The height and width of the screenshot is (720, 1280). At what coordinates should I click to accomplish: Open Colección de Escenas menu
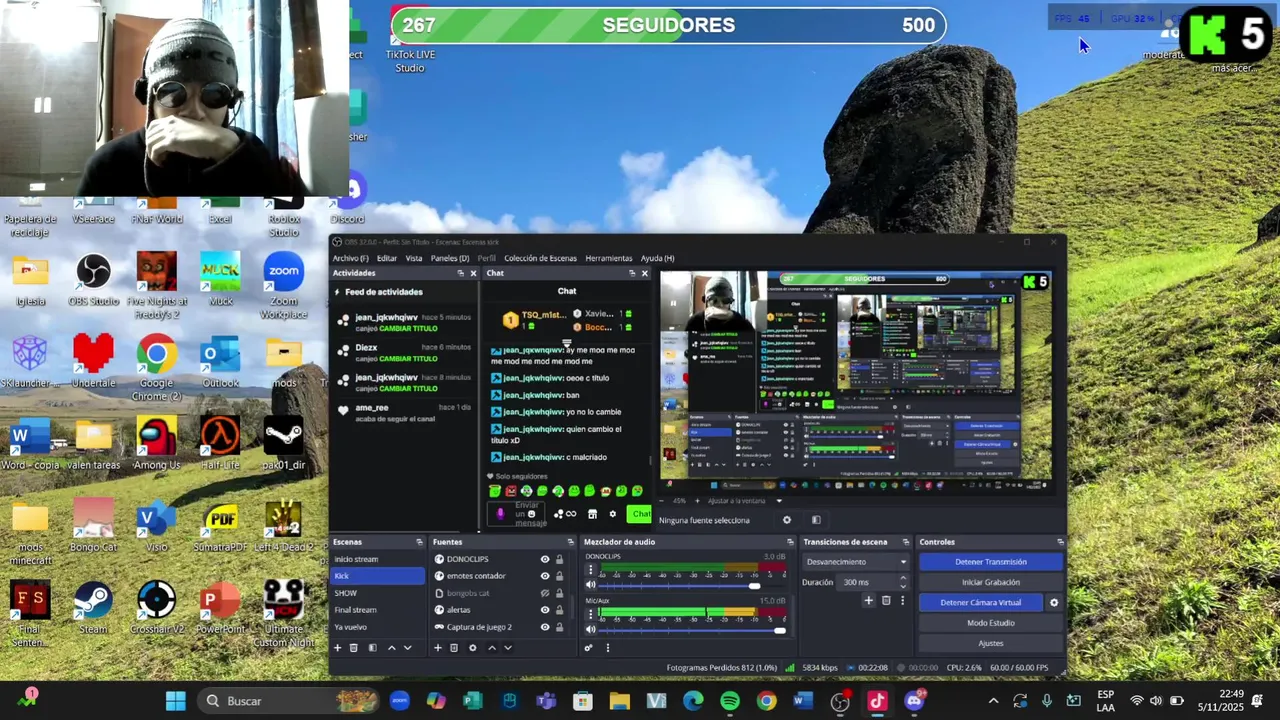click(x=540, y=258)
